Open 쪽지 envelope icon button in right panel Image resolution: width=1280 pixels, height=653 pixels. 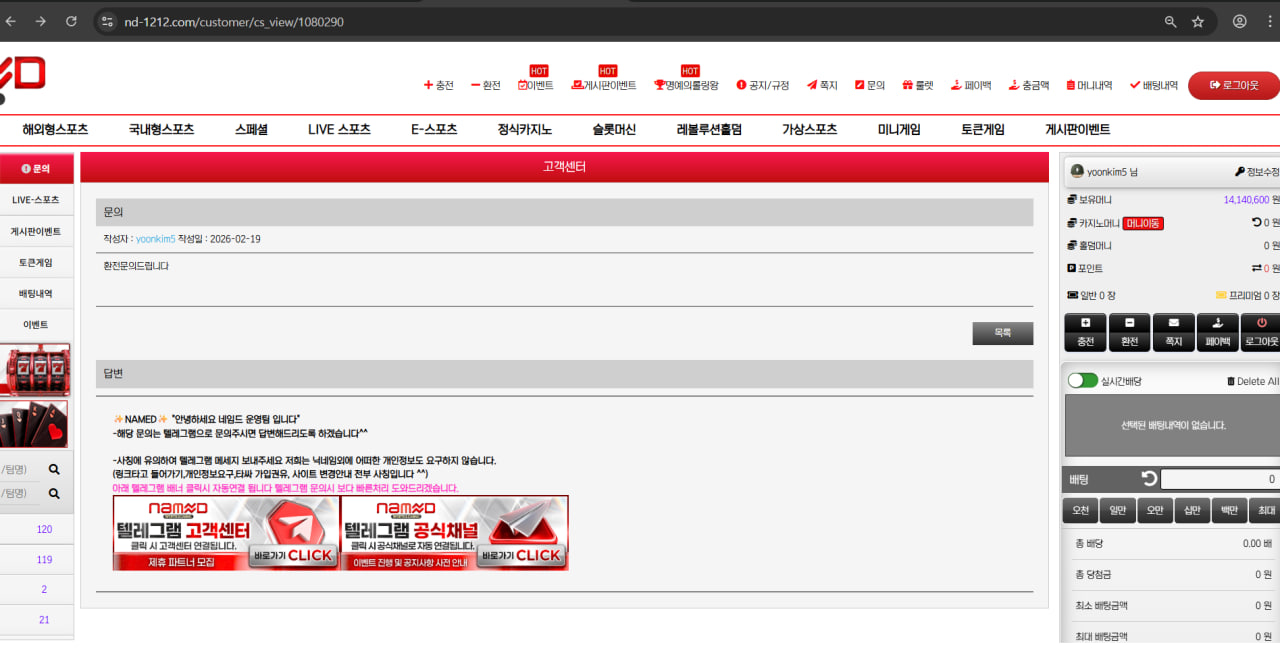tap(1173, 332)
